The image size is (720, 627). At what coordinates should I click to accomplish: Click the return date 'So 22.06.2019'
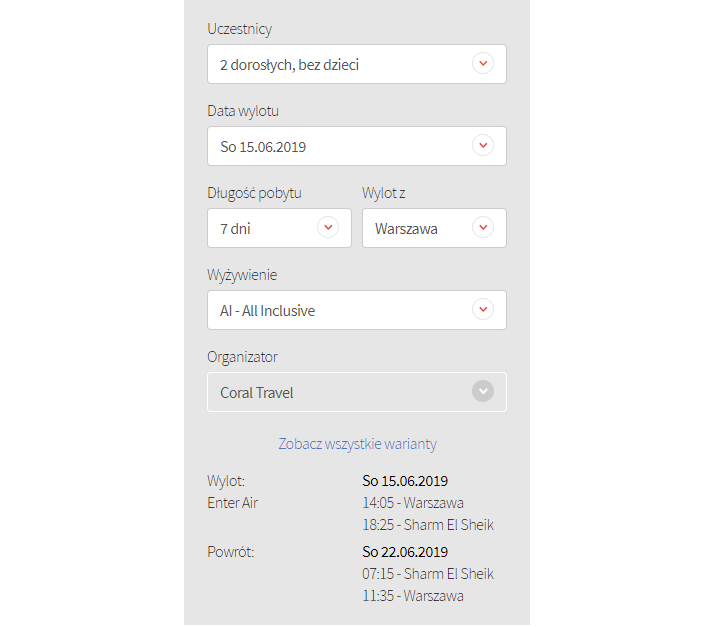pyautogui.click(x=405, y=552)
